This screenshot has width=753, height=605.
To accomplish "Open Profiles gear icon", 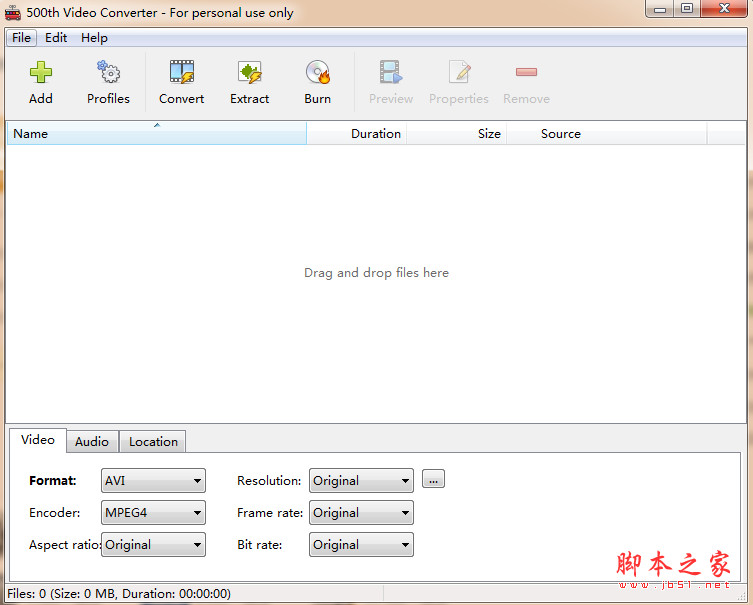I will coord(109,72).
